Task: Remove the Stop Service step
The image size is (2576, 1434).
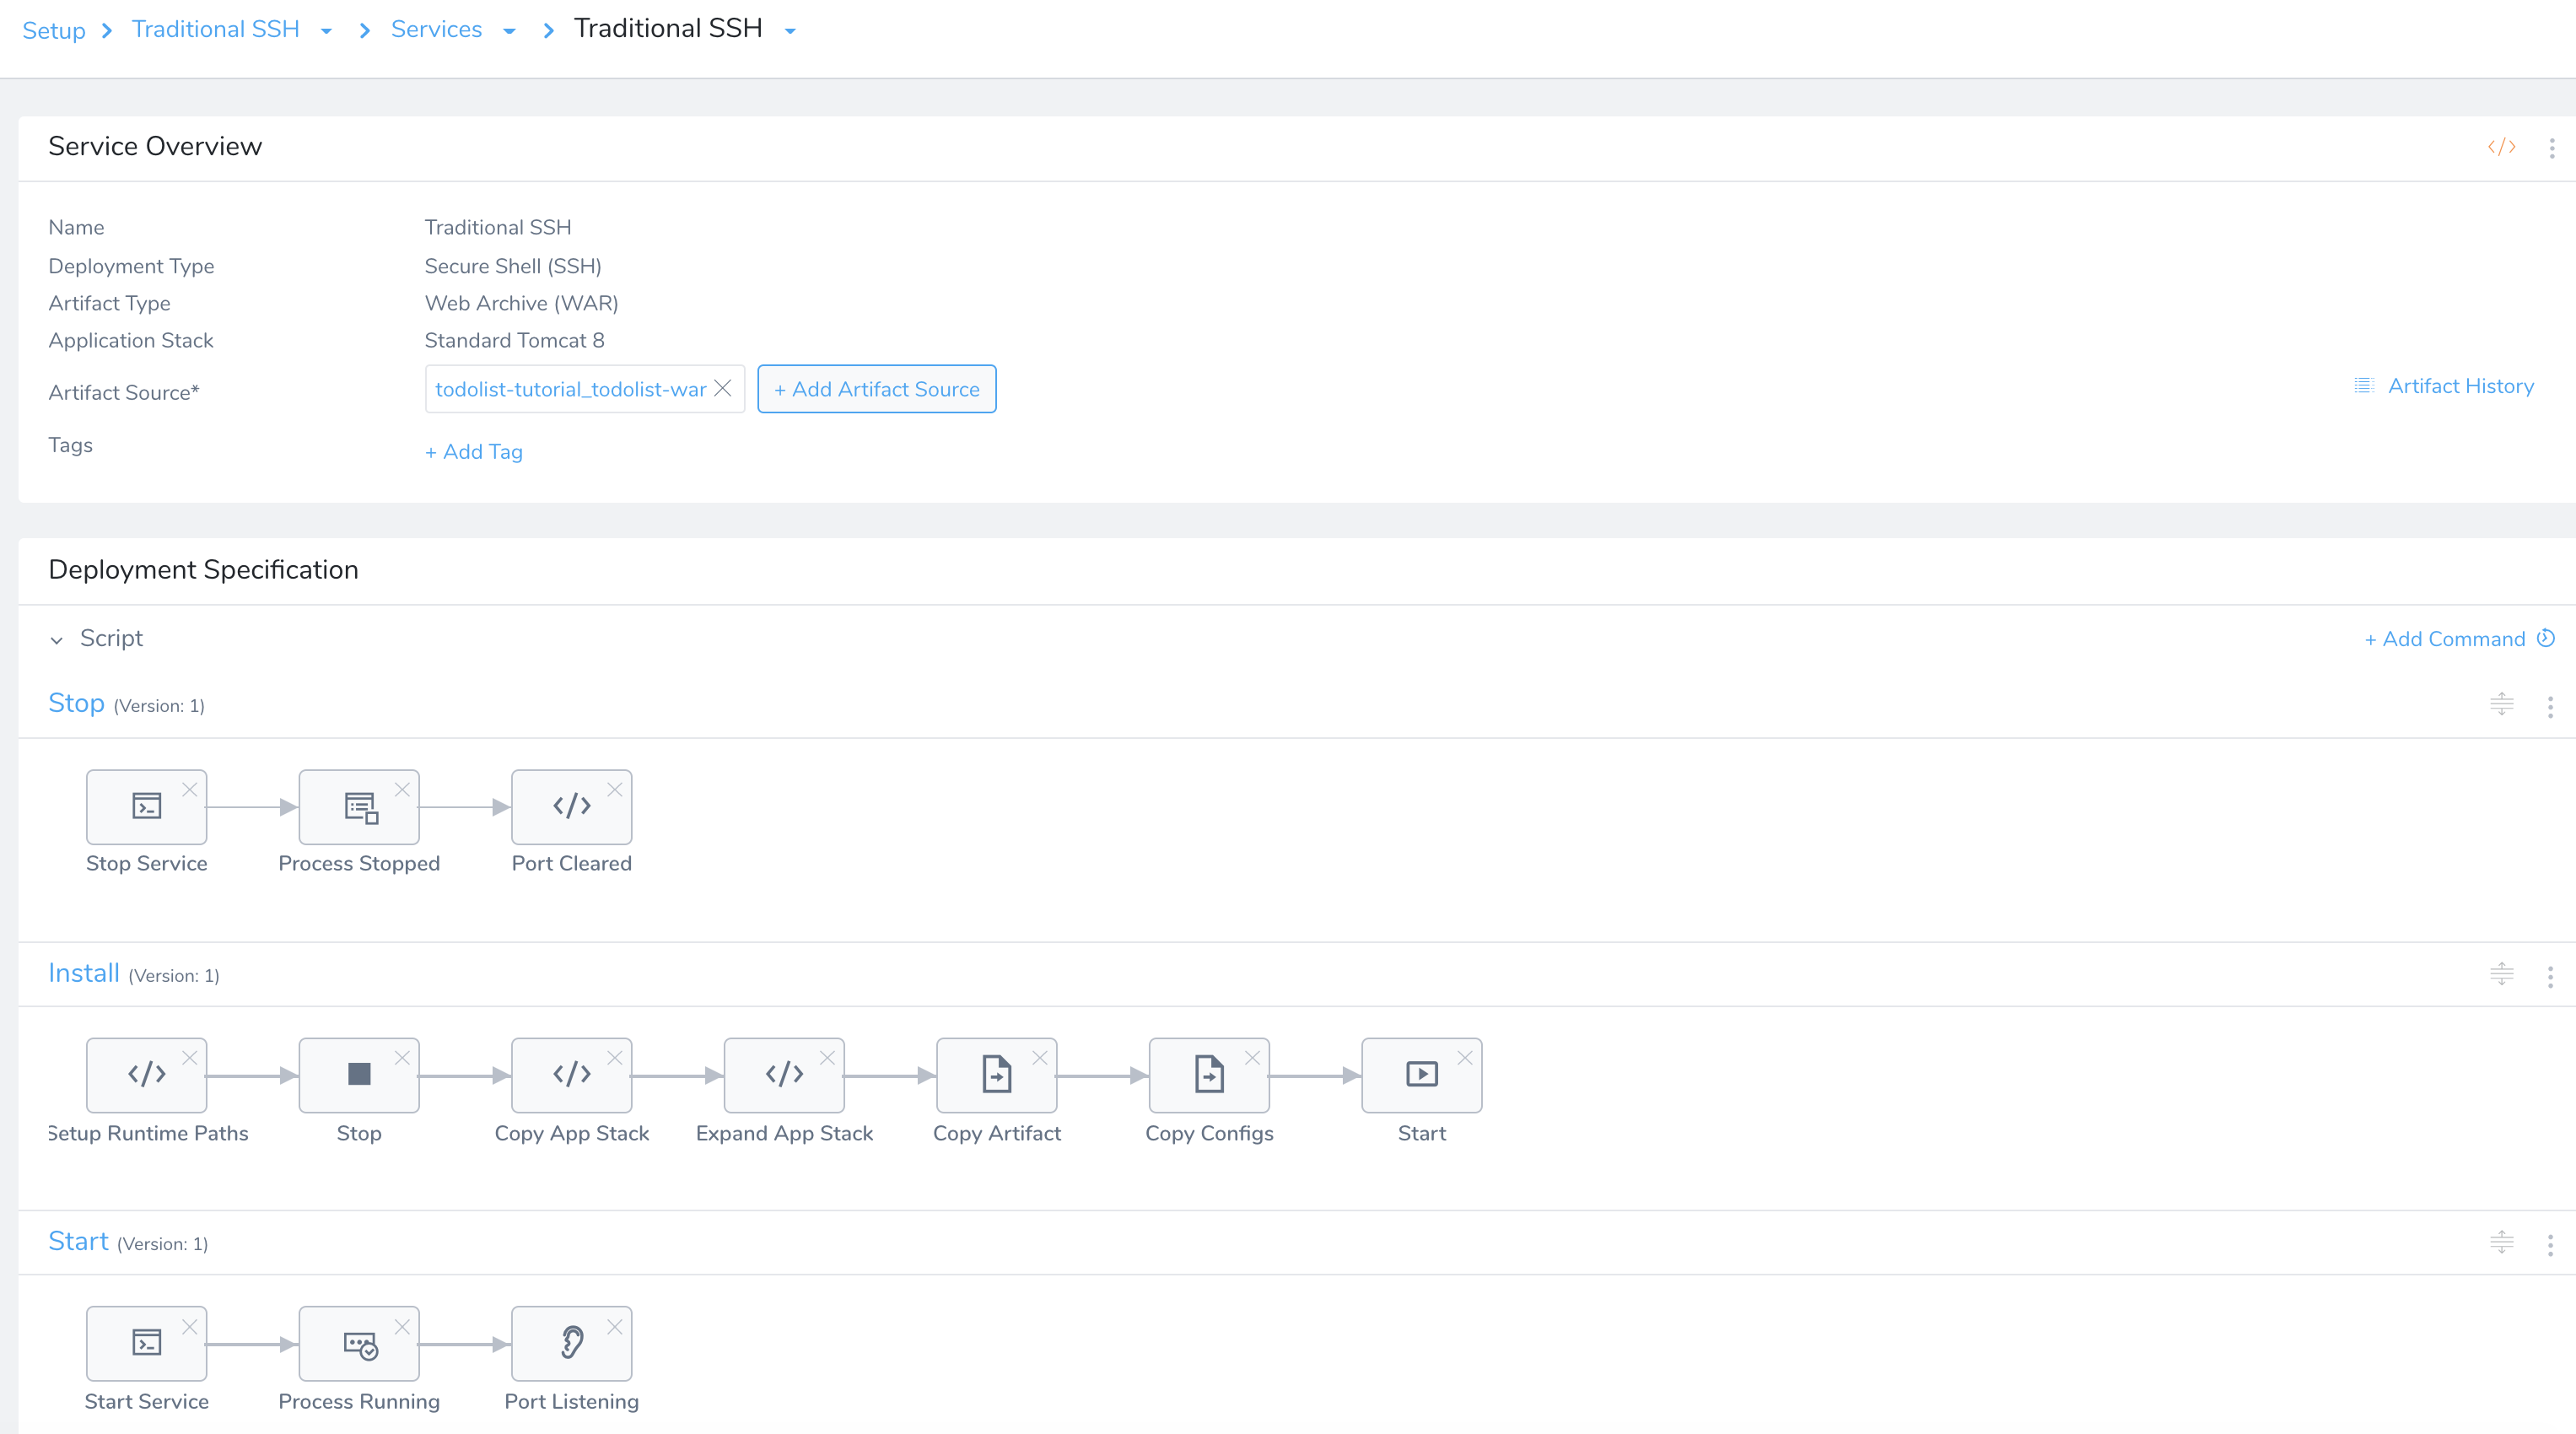Action: 189,789
